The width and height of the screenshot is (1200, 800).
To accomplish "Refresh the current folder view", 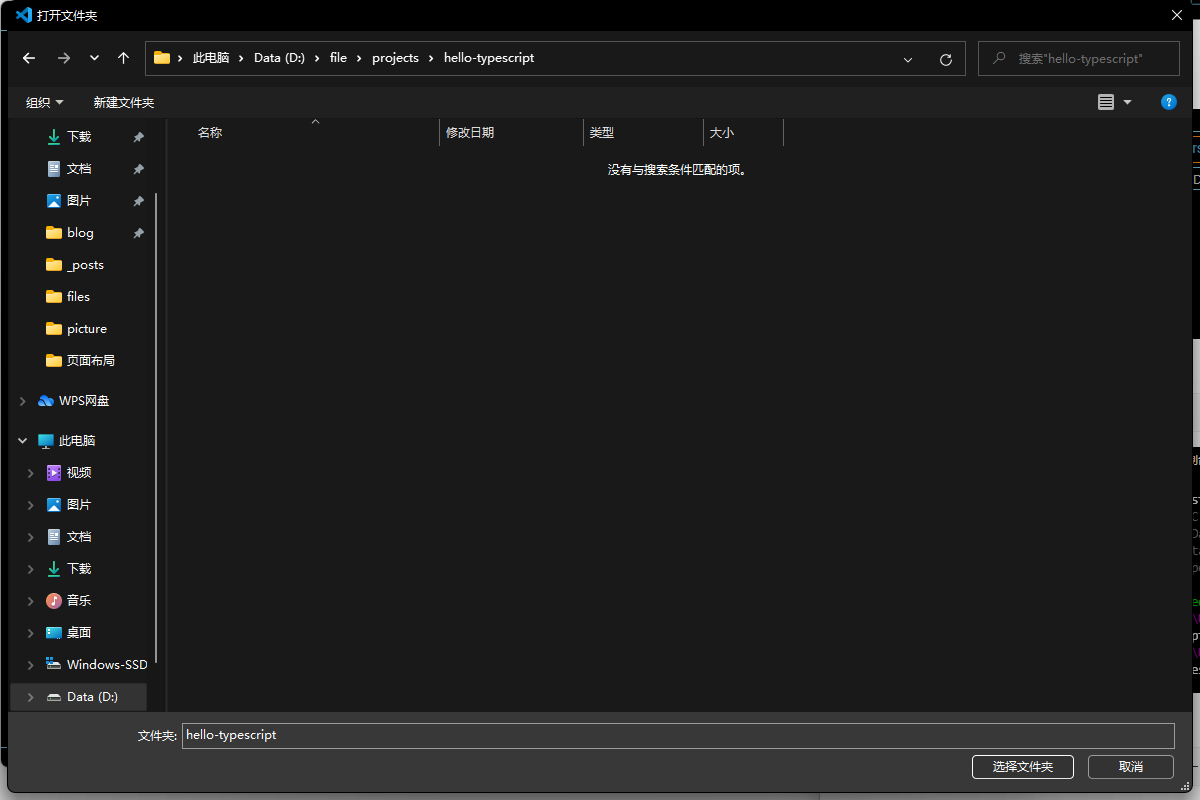I will pyautogui.click(x=945, y=59).
